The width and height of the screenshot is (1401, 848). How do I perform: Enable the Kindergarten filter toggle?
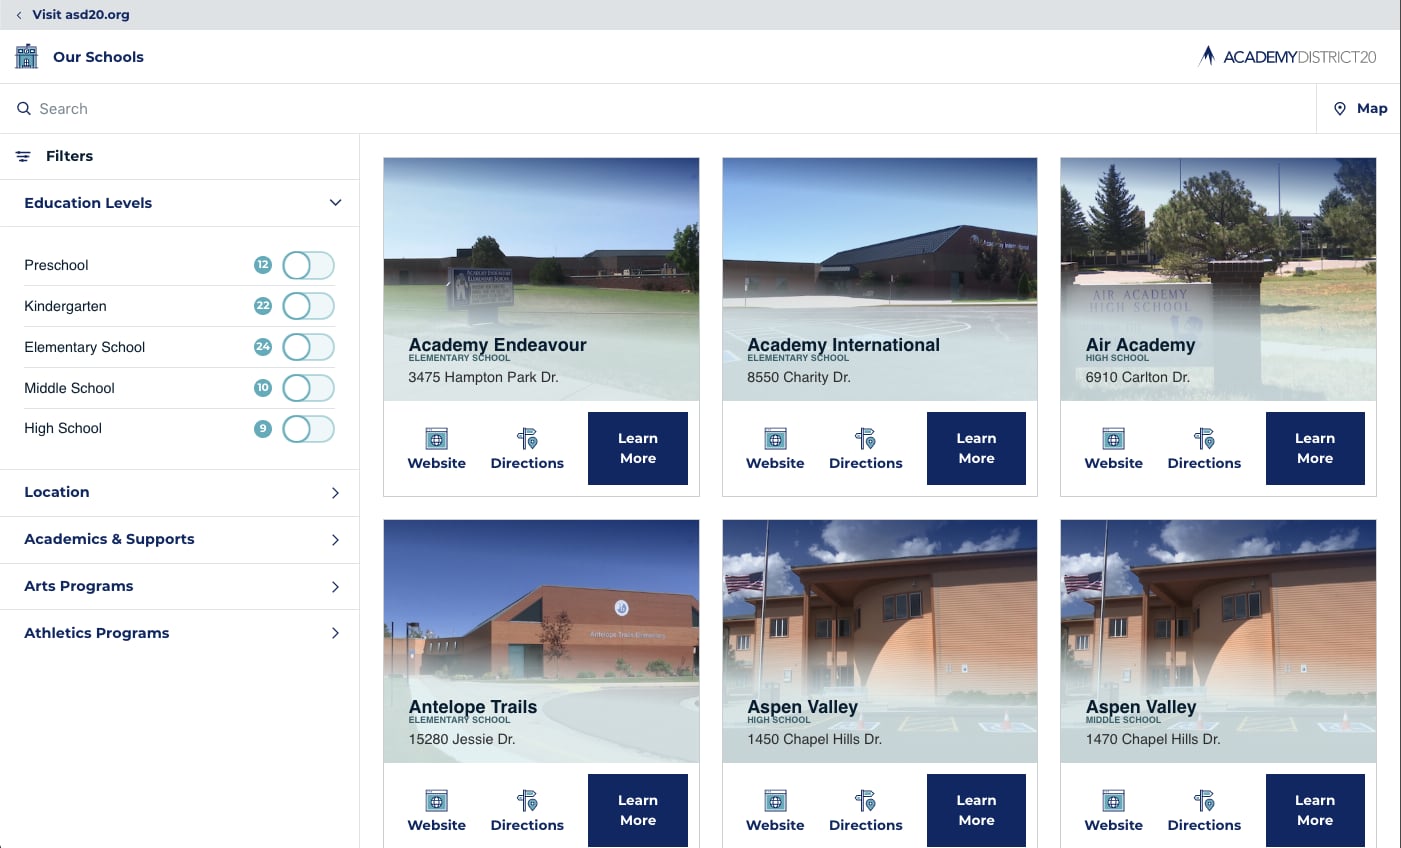[x=308, y=306]
